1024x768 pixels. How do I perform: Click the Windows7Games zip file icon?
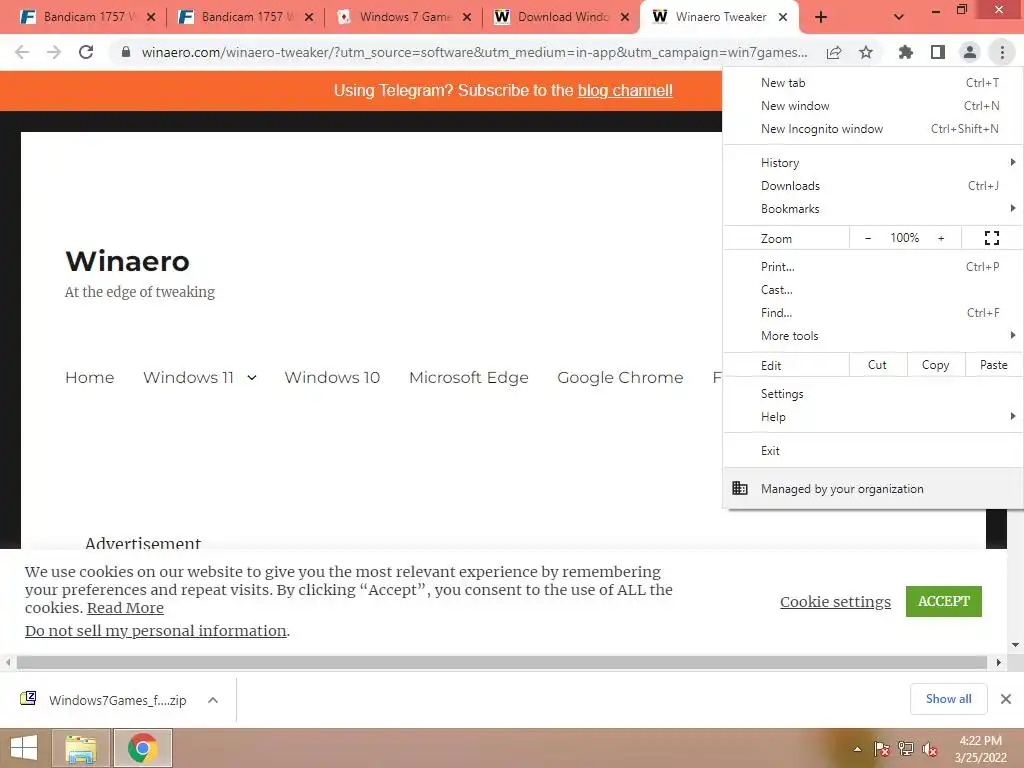pyautogui.click(x=28, y=699)
